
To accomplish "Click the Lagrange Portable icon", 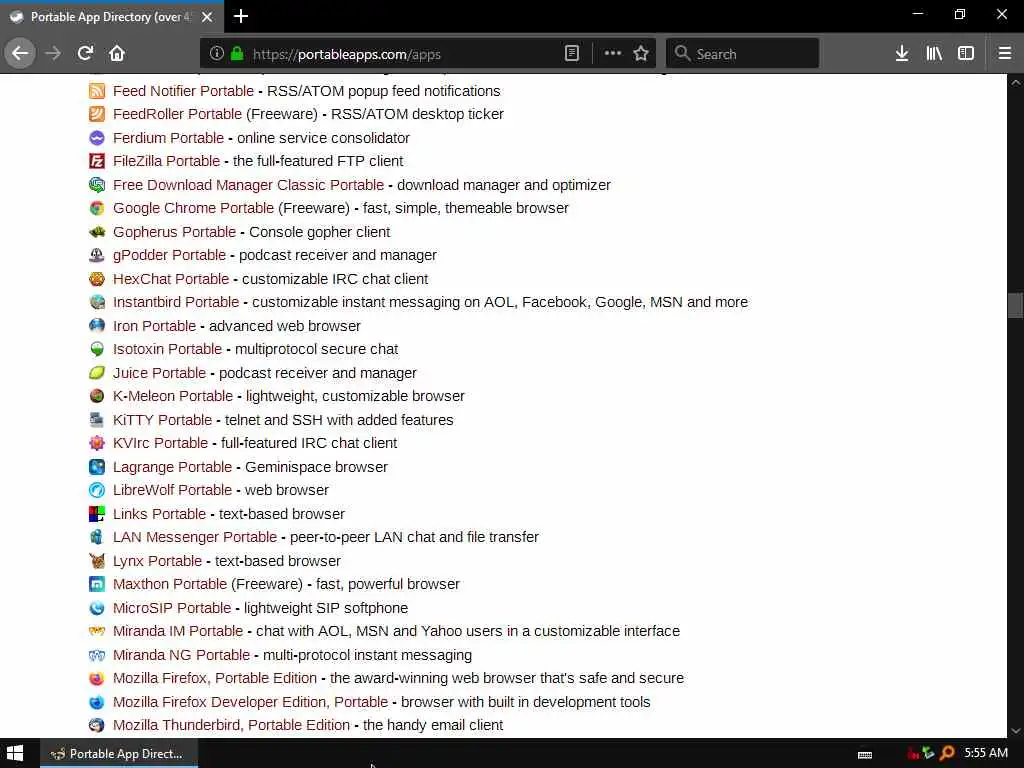I will point(97,467).
